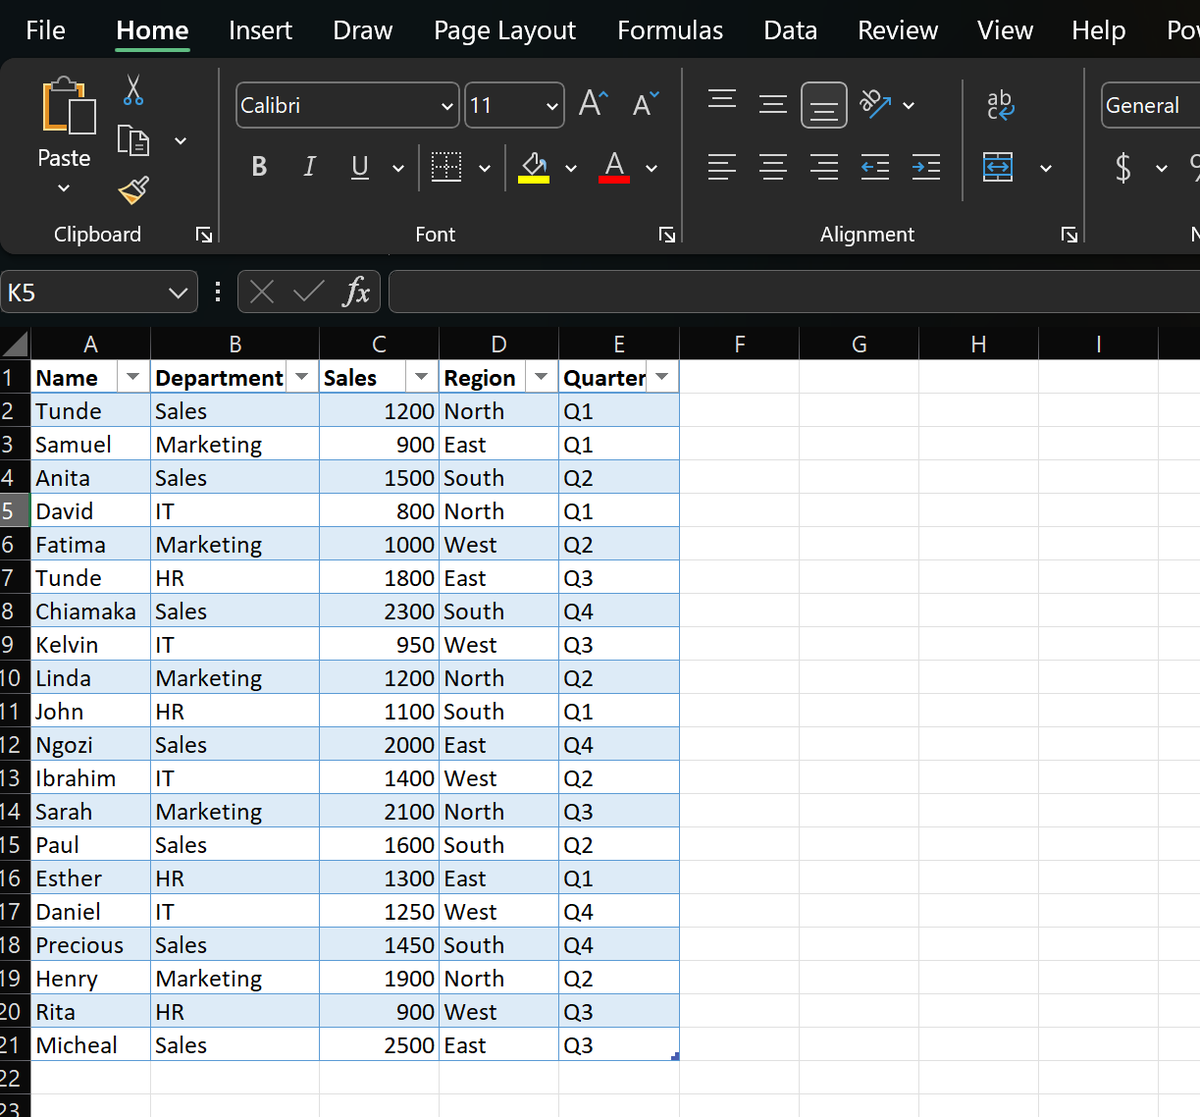The width and height of the screenshot is (1200, 1117).
Task: Open the Department column filter dropdown
Action: [302, 377]
